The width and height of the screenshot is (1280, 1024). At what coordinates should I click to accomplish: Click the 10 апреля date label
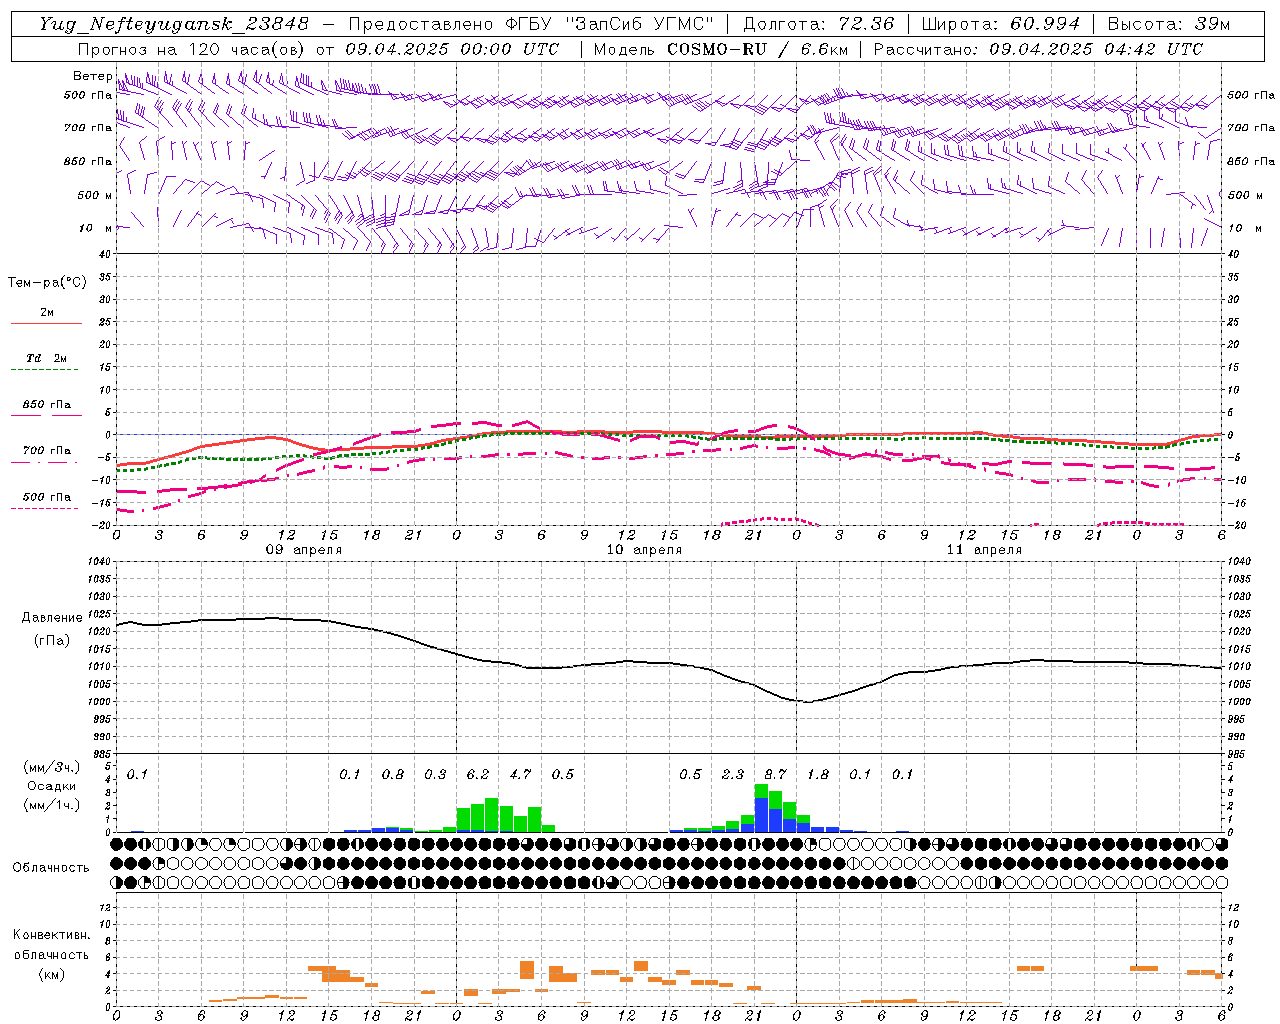pos(644,550)
